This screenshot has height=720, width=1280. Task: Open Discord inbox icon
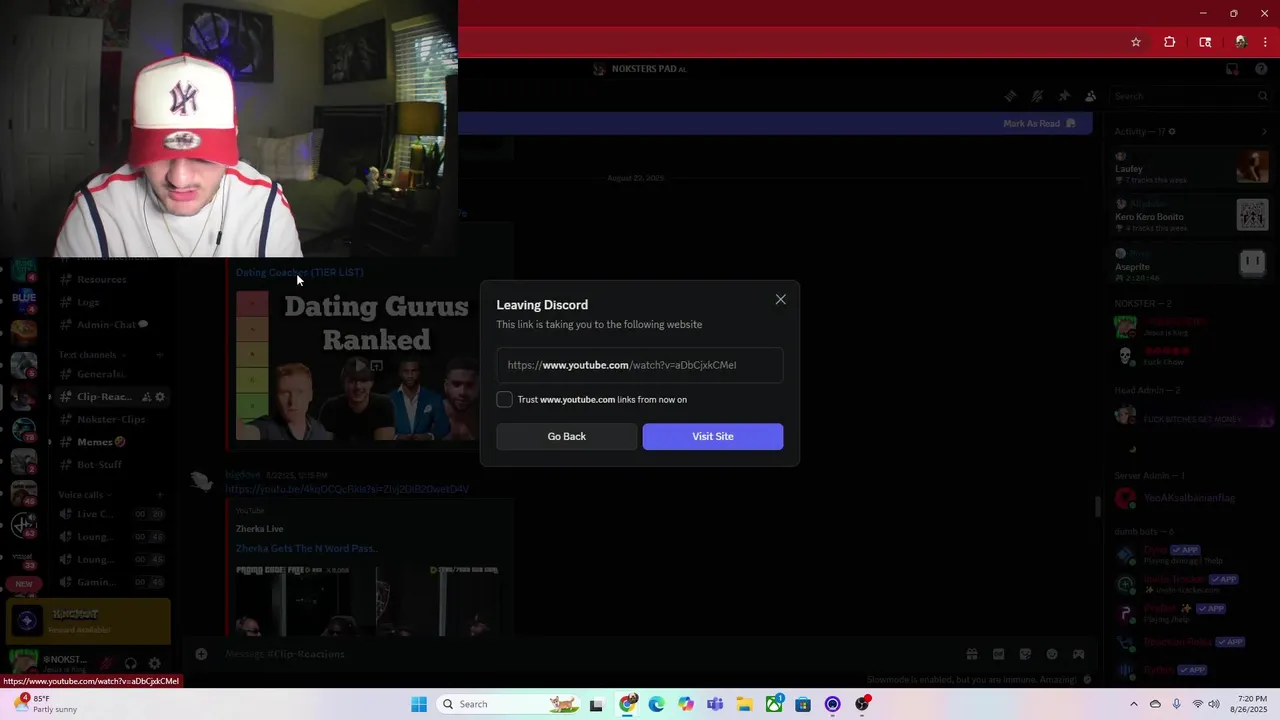pyautogui.click(x=1232, y=69)
